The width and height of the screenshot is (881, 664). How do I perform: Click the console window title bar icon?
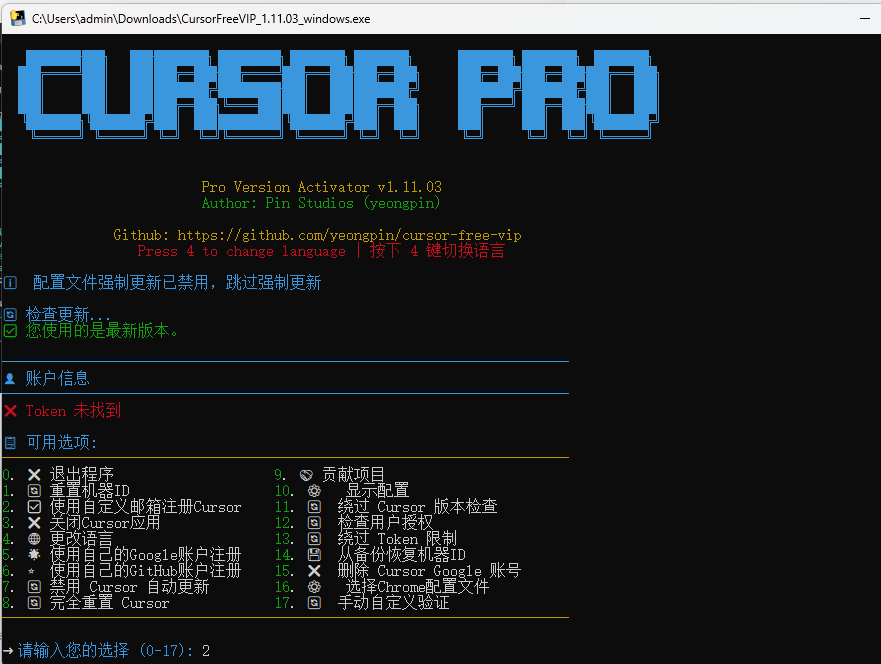17,18
